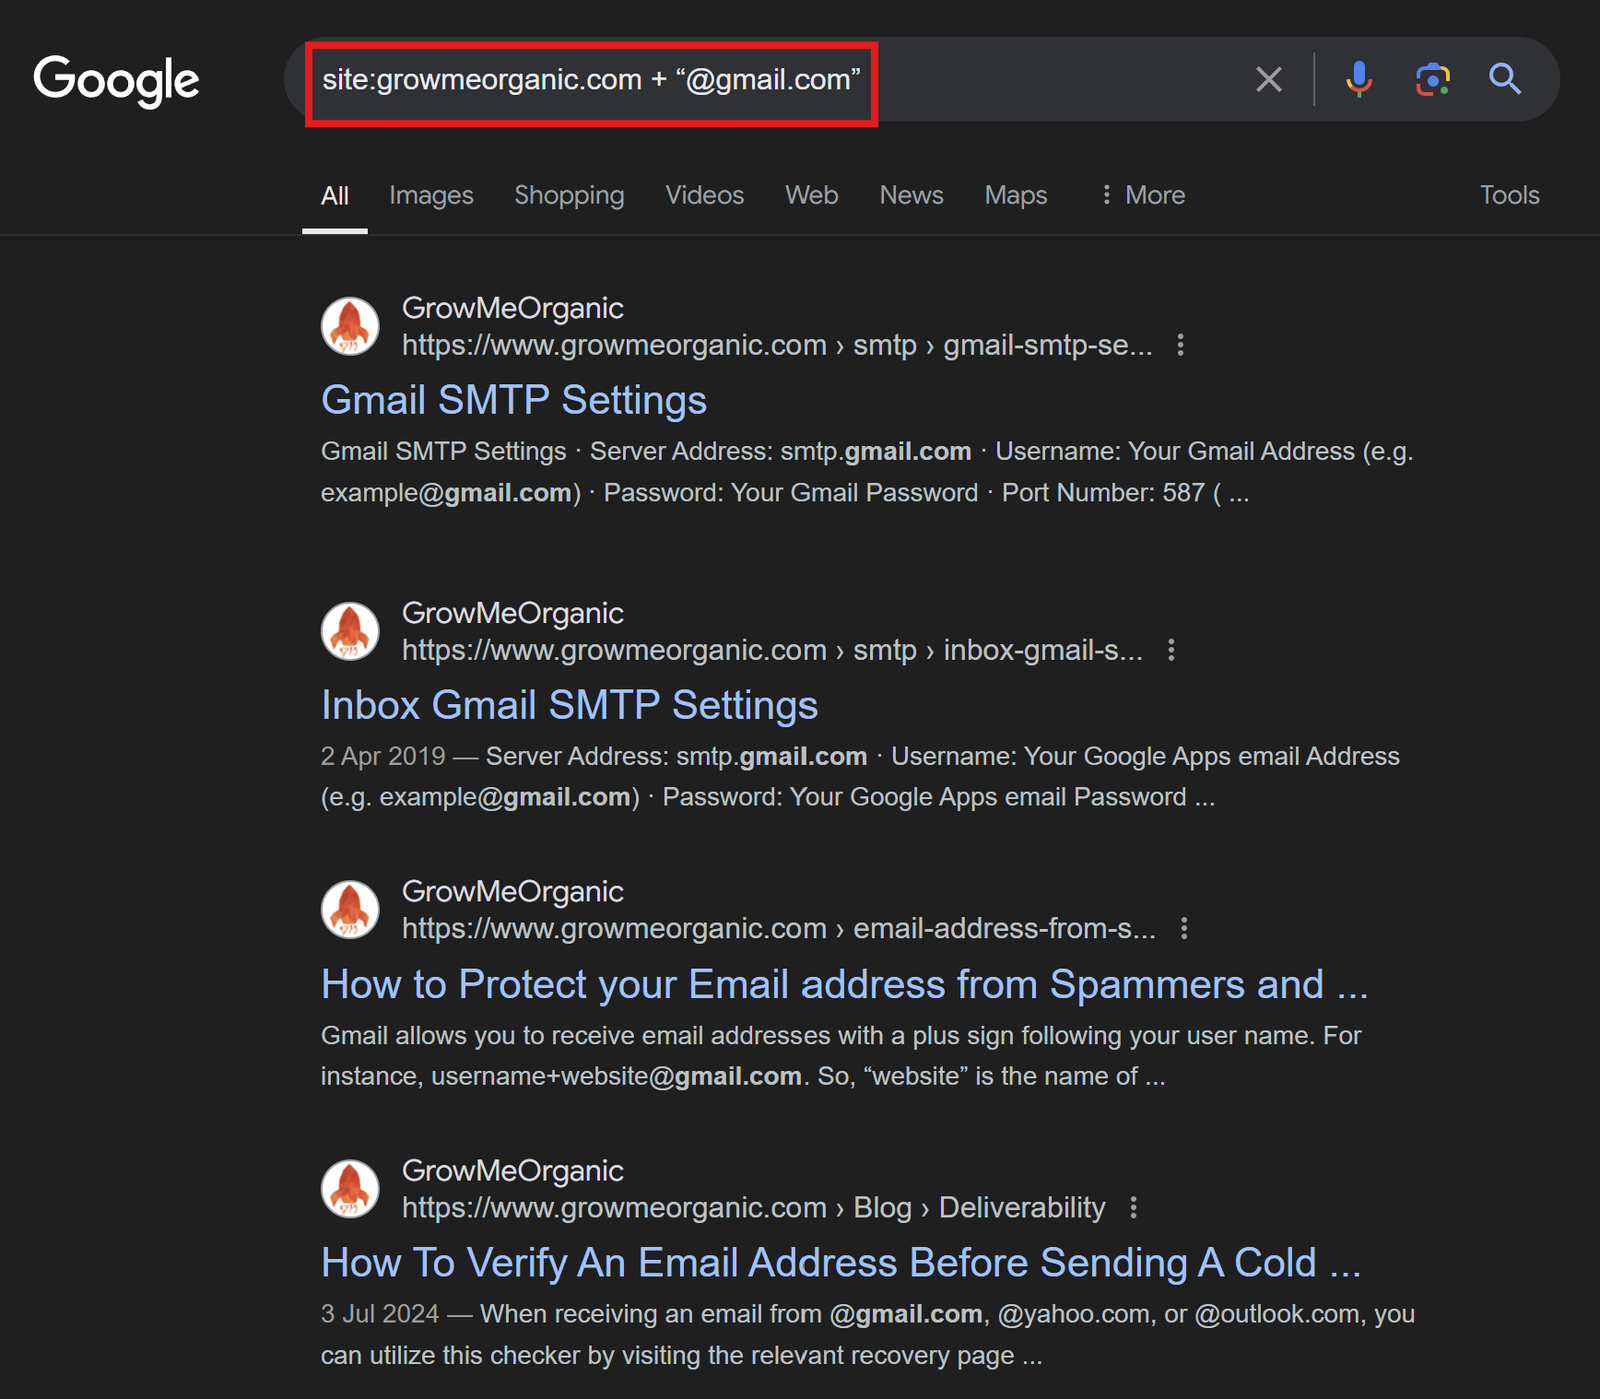Click the snippet starting 'Gmail allows you to receive'
Viewport: 1600px width, 1399px height.
[841, 1056]
